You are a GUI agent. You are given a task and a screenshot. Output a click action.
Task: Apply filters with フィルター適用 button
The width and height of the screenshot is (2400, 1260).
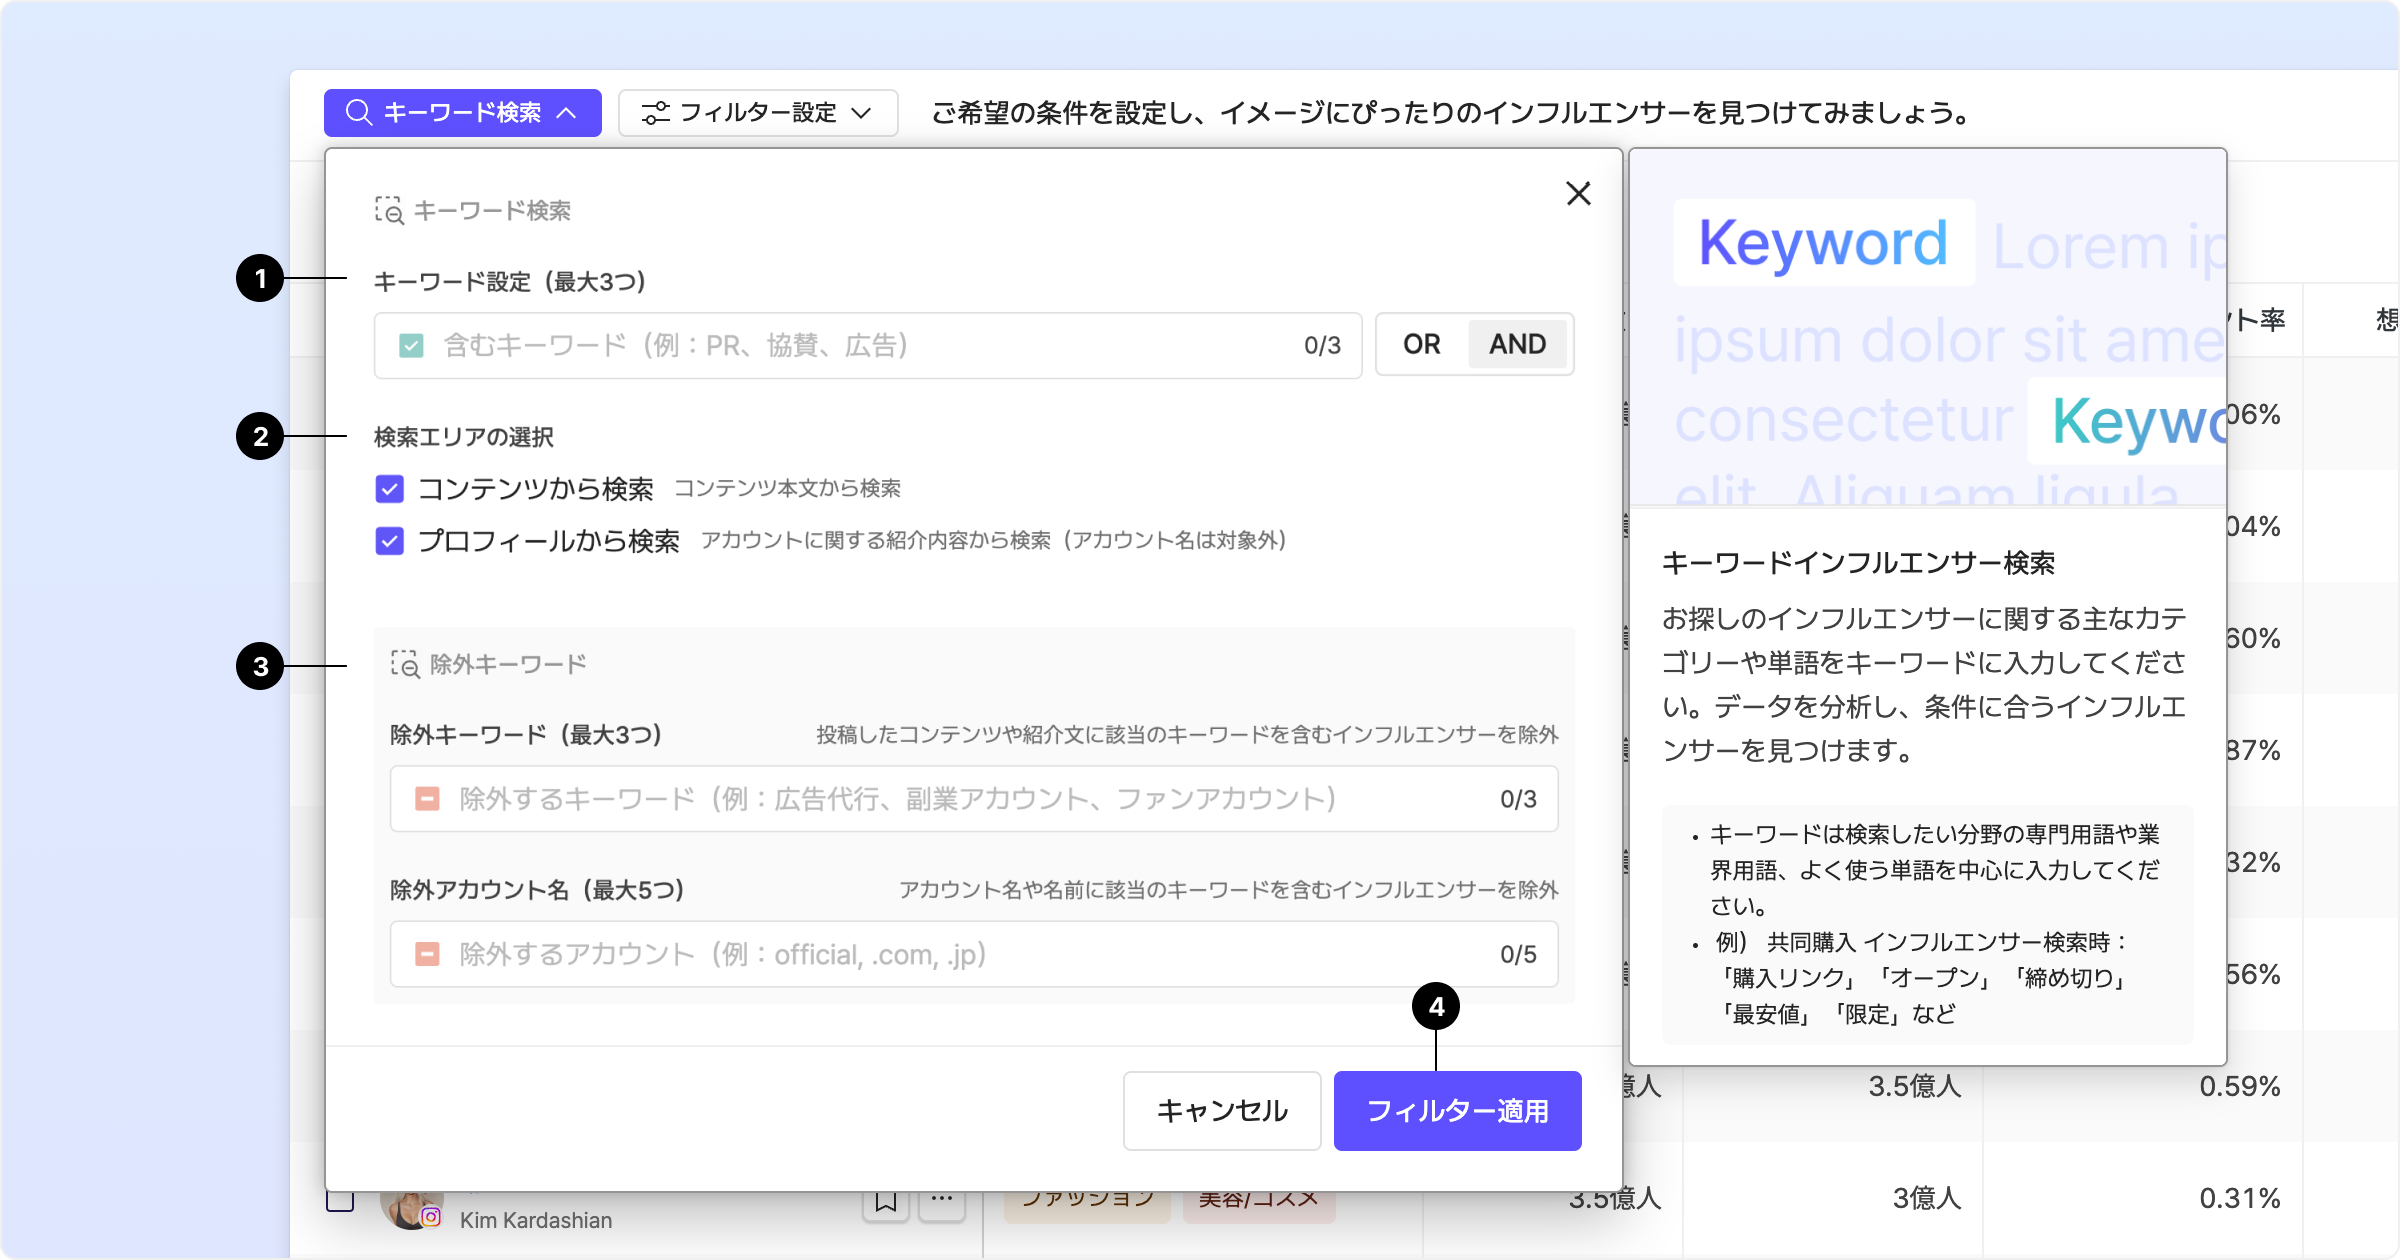click(x=1457, y=1111)
